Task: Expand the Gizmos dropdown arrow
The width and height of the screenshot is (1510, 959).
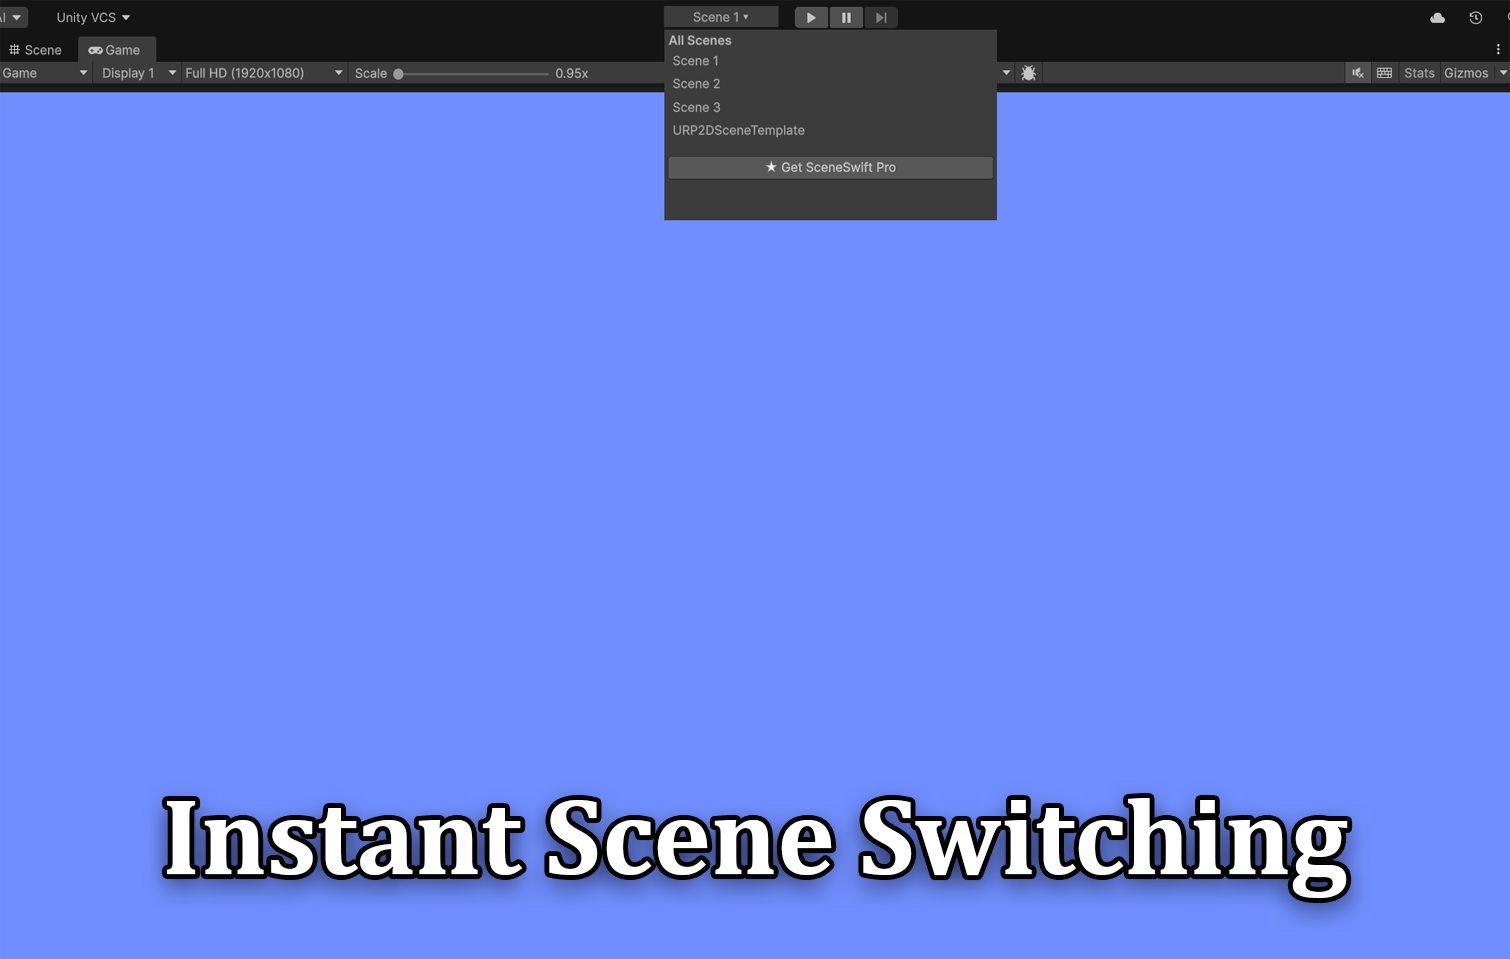Action: [1502, 73]
